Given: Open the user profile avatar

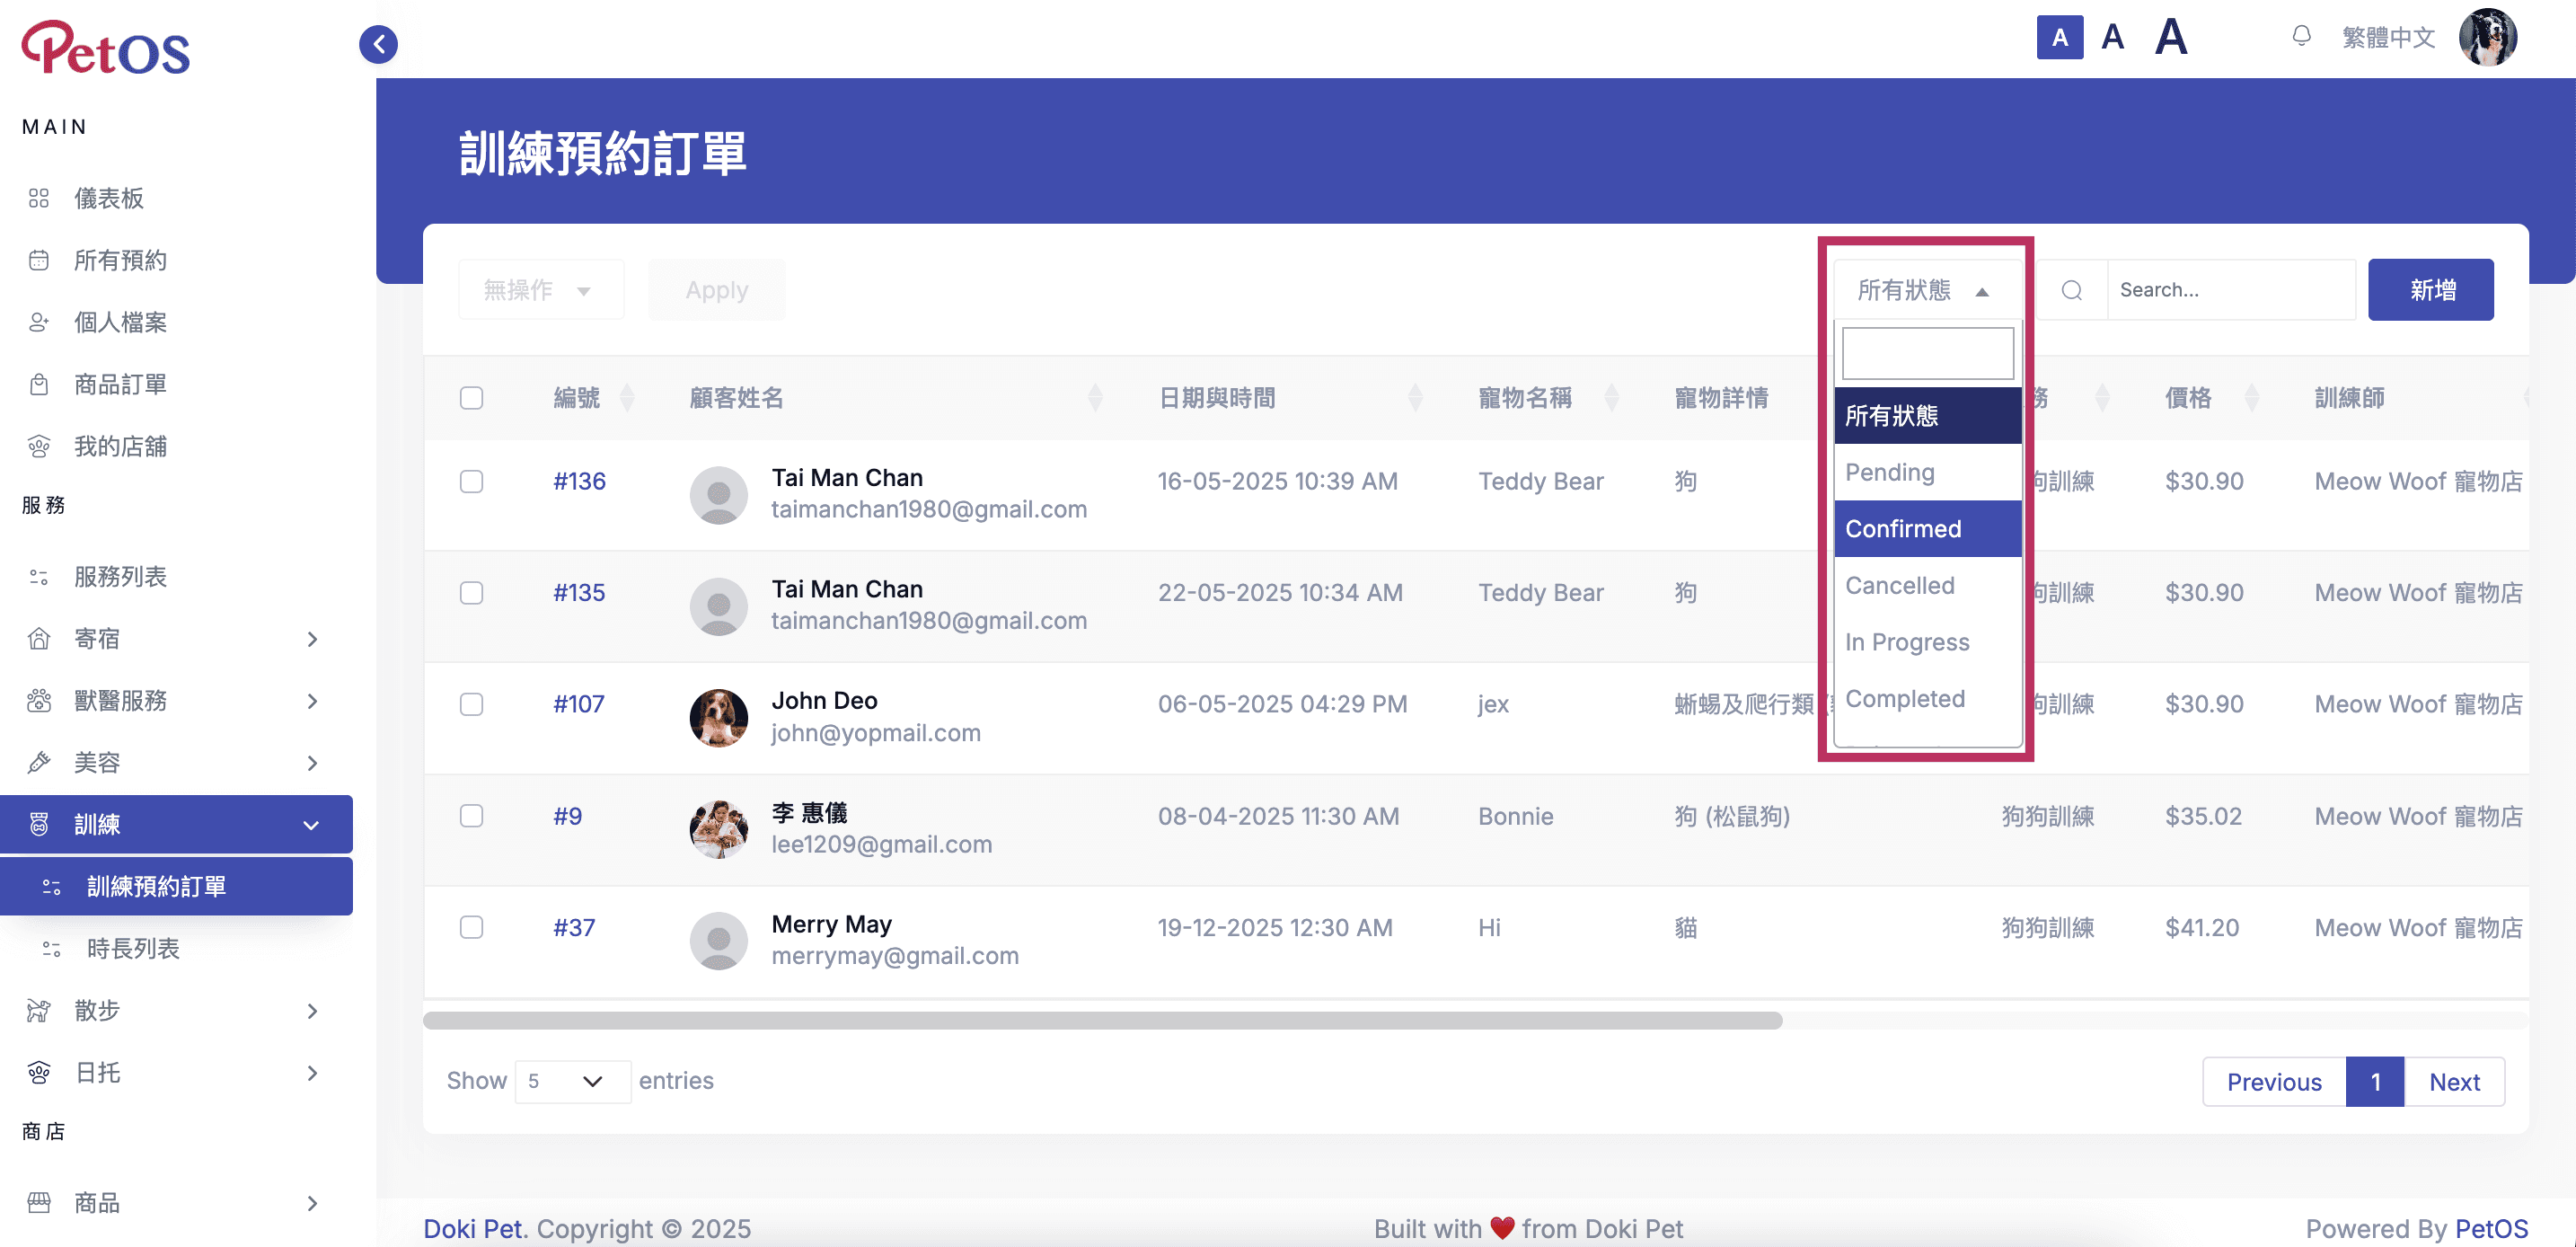Looking at the screenshot, I should (2488, 37).
